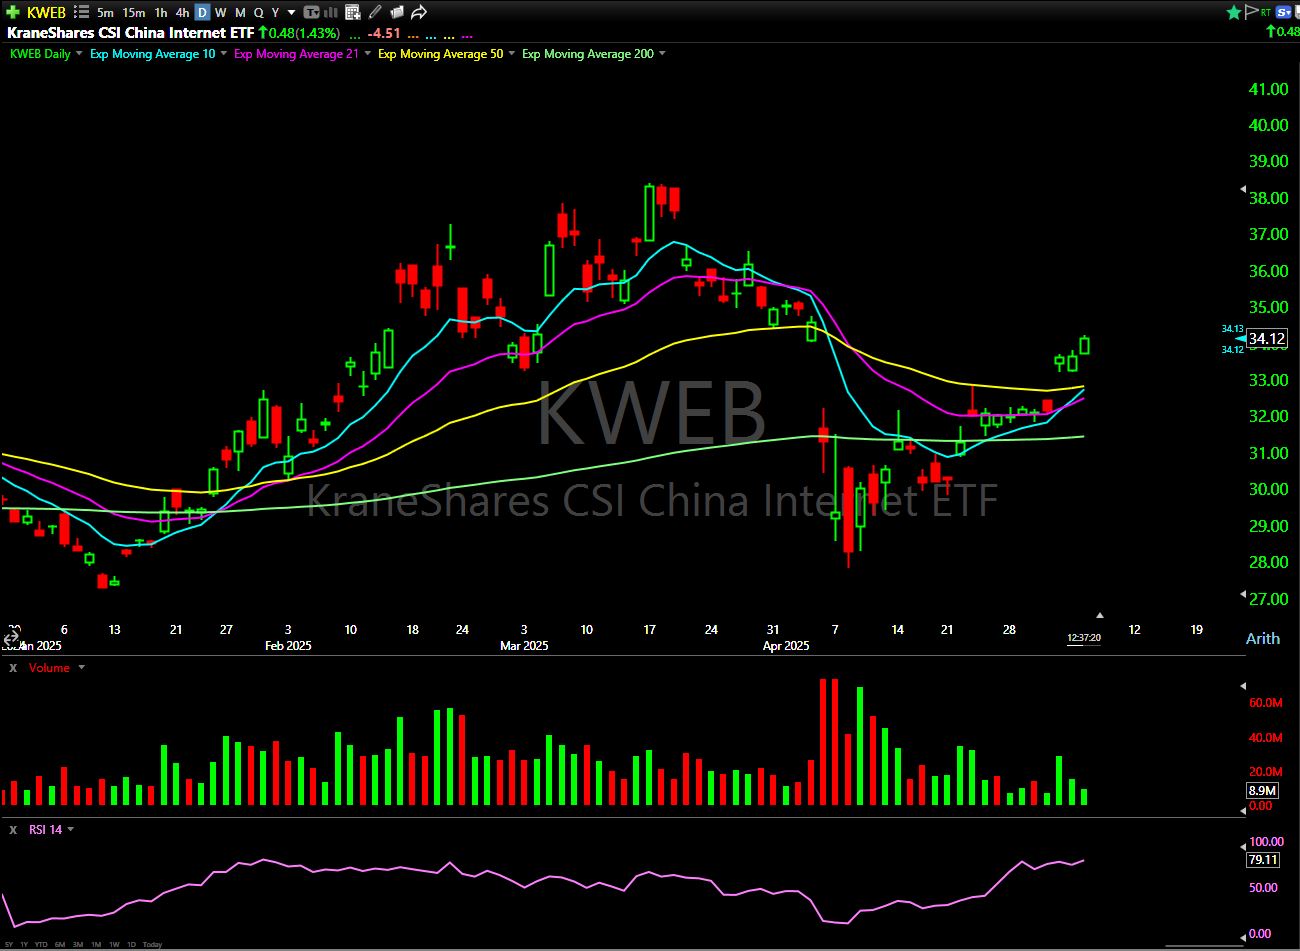Screen dimensions: 1300x951
Task: Click the -4.51 red value text
Action: pyautogui.click(x=384, y=33)
